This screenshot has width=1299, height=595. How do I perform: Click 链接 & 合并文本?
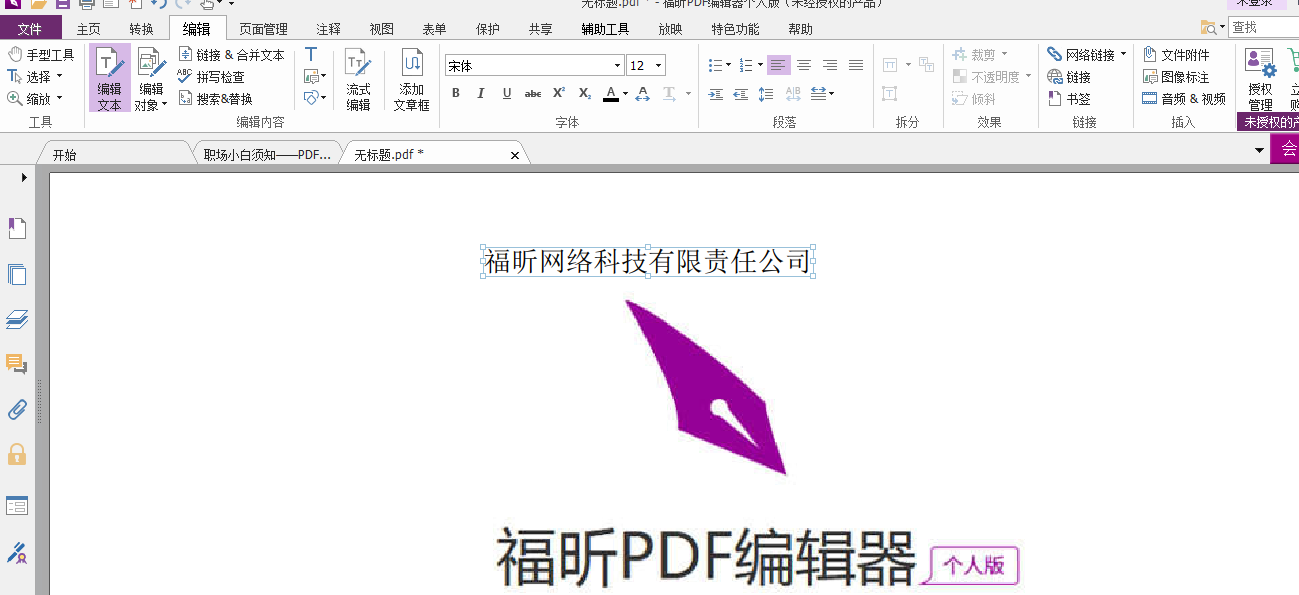pos(232,55)
